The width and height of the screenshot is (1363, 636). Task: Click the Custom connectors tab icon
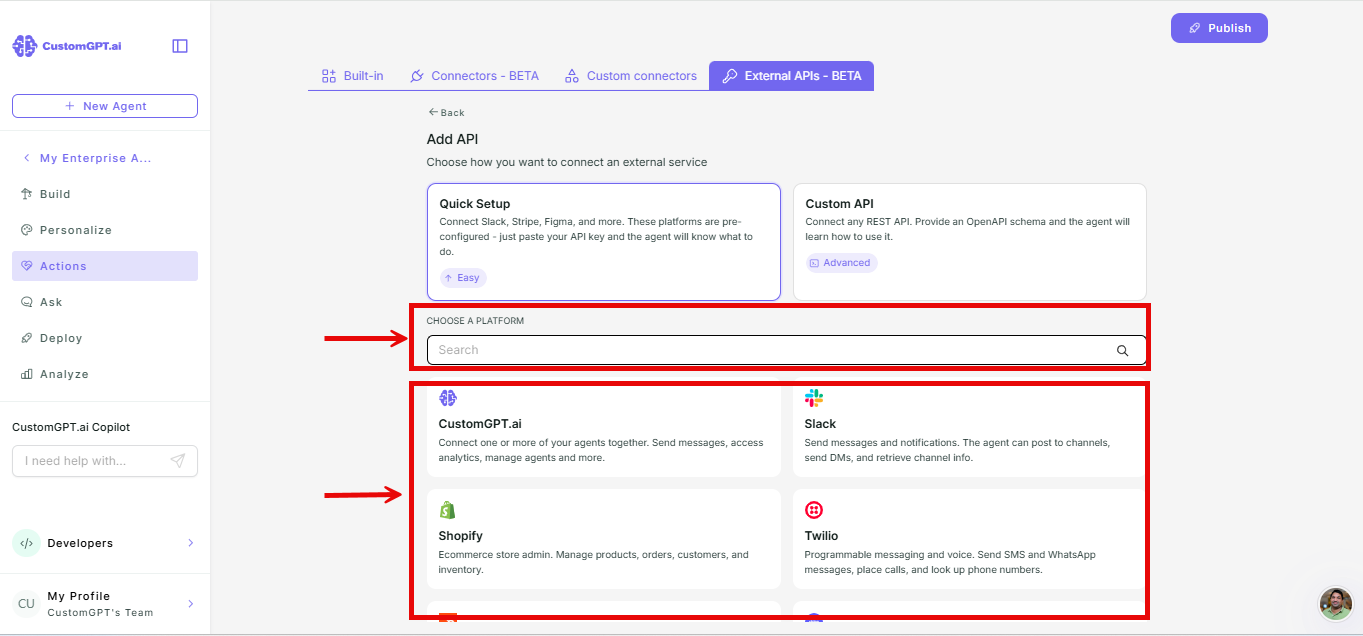pos(572,76)
